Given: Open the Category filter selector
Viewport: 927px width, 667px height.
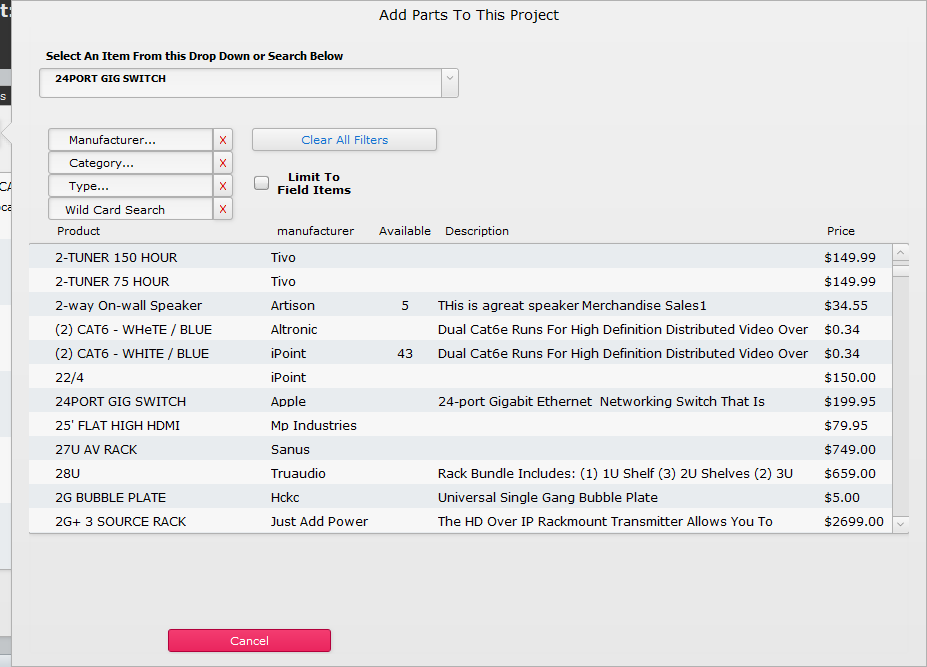Looking at the screenshot, I should (130, 162).
